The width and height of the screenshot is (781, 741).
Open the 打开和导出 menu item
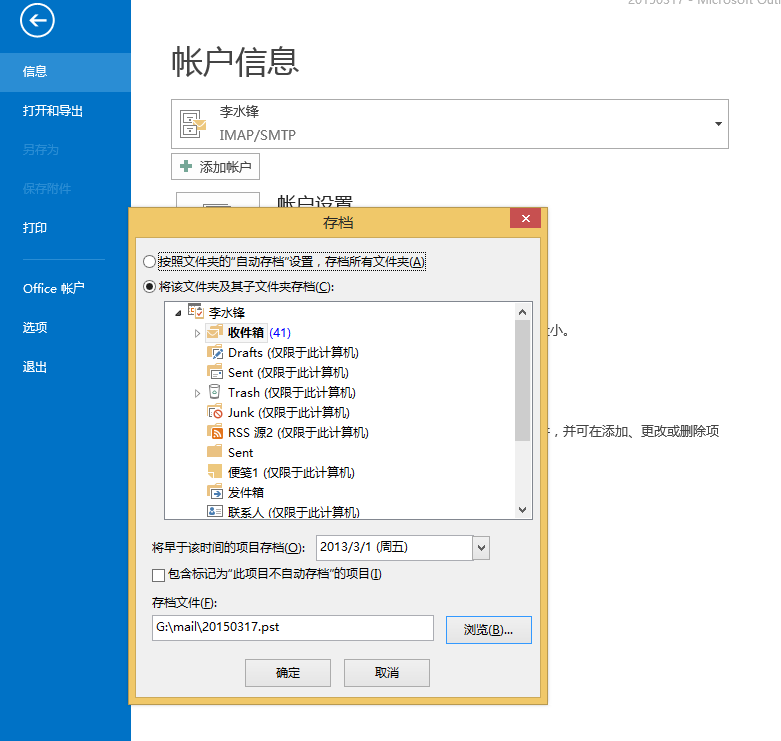pos(53,111)
